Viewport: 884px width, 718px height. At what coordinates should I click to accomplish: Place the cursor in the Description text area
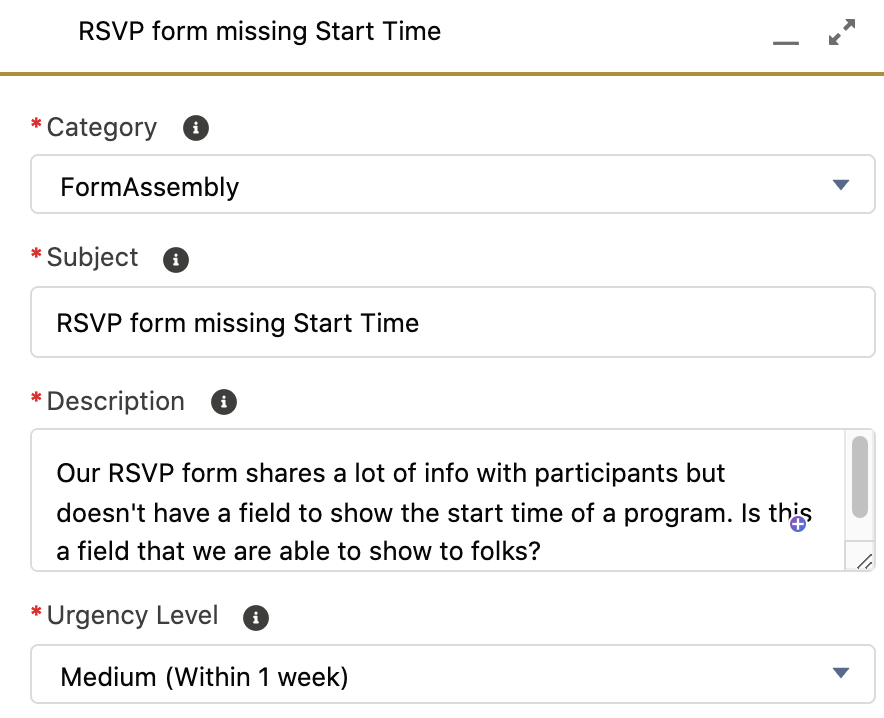pos(437,500)
